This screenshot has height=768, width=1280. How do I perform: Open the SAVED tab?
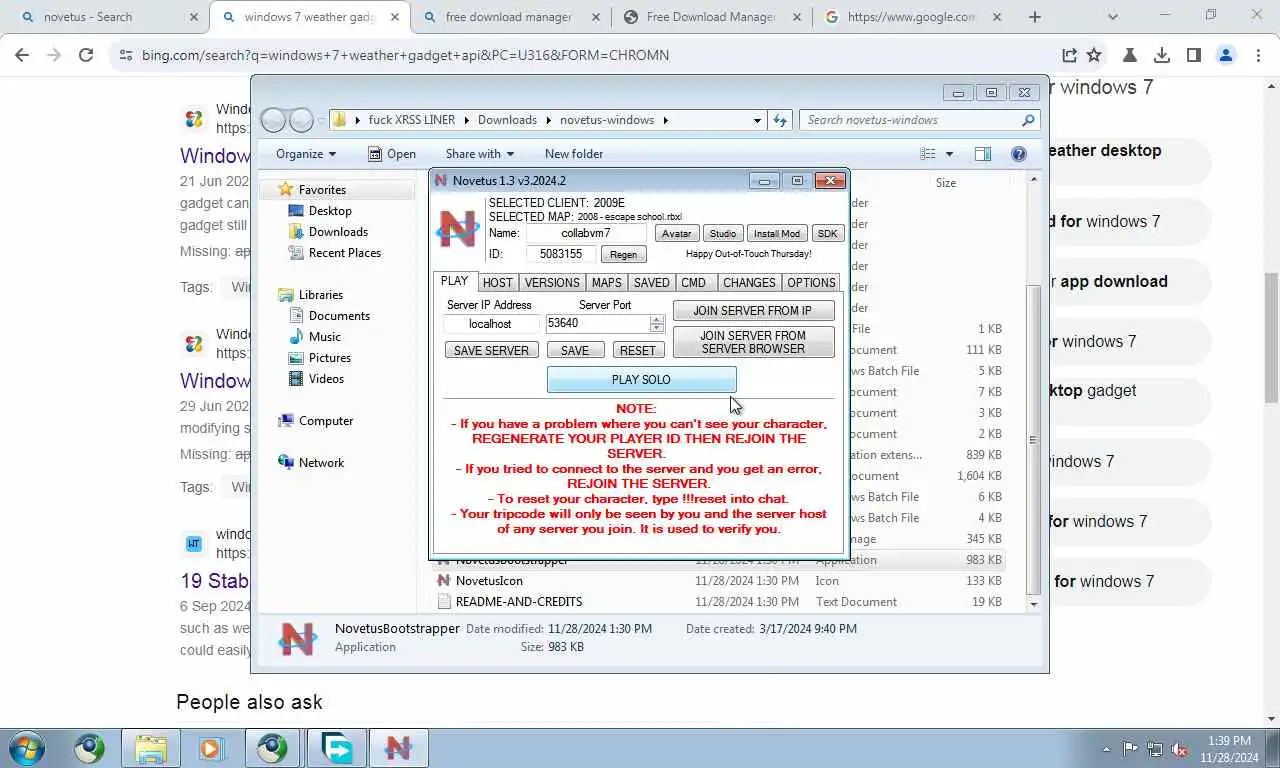[651, 283]
